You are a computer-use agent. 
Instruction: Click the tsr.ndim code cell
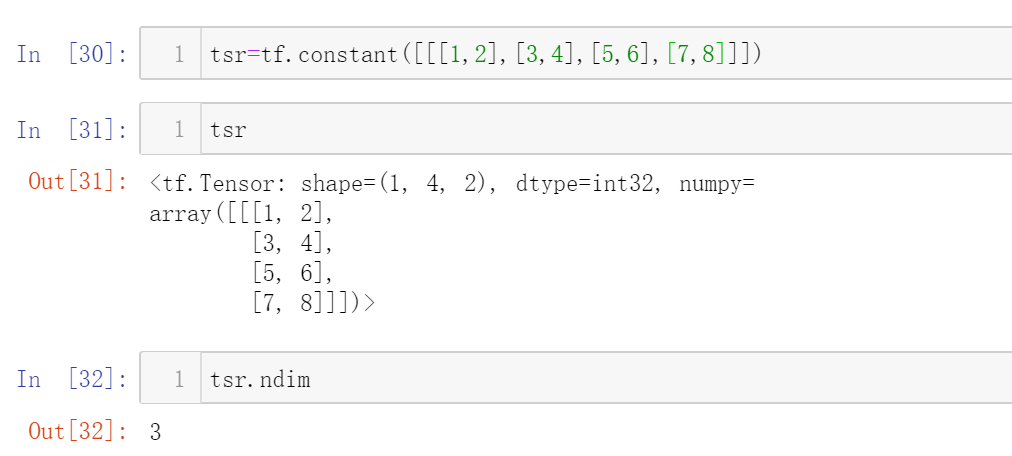[600, 379]
